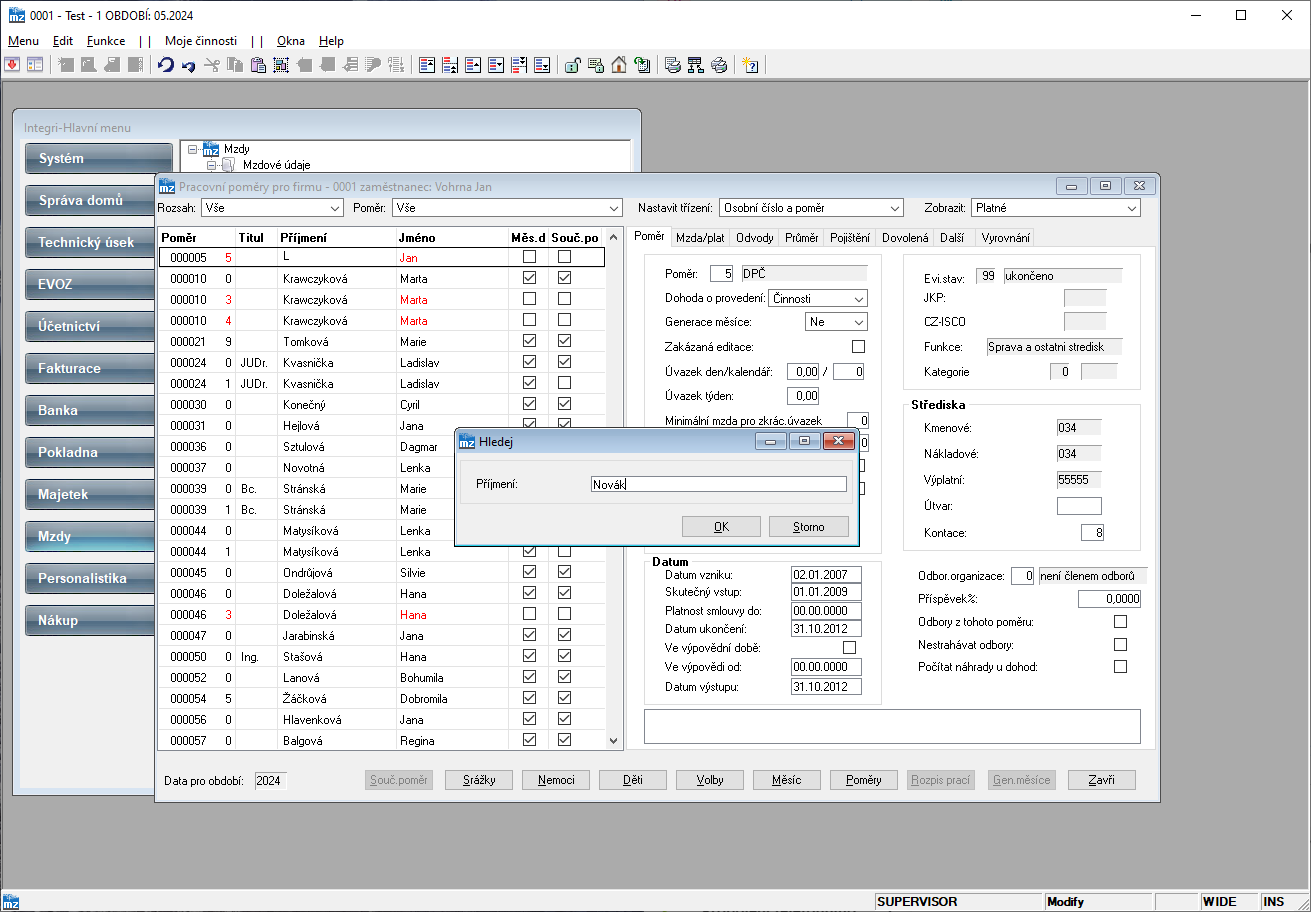Open the Generace měsíce dropdown
This screenshot has width=1311, height=916.
(x=836, y=322)
